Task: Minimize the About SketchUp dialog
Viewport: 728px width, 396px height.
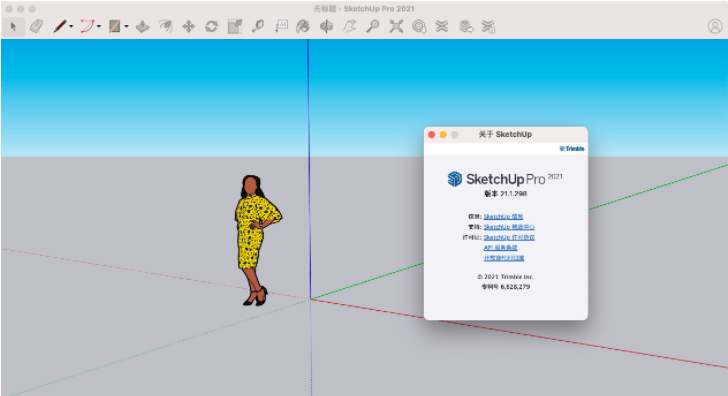Action: 443,135
